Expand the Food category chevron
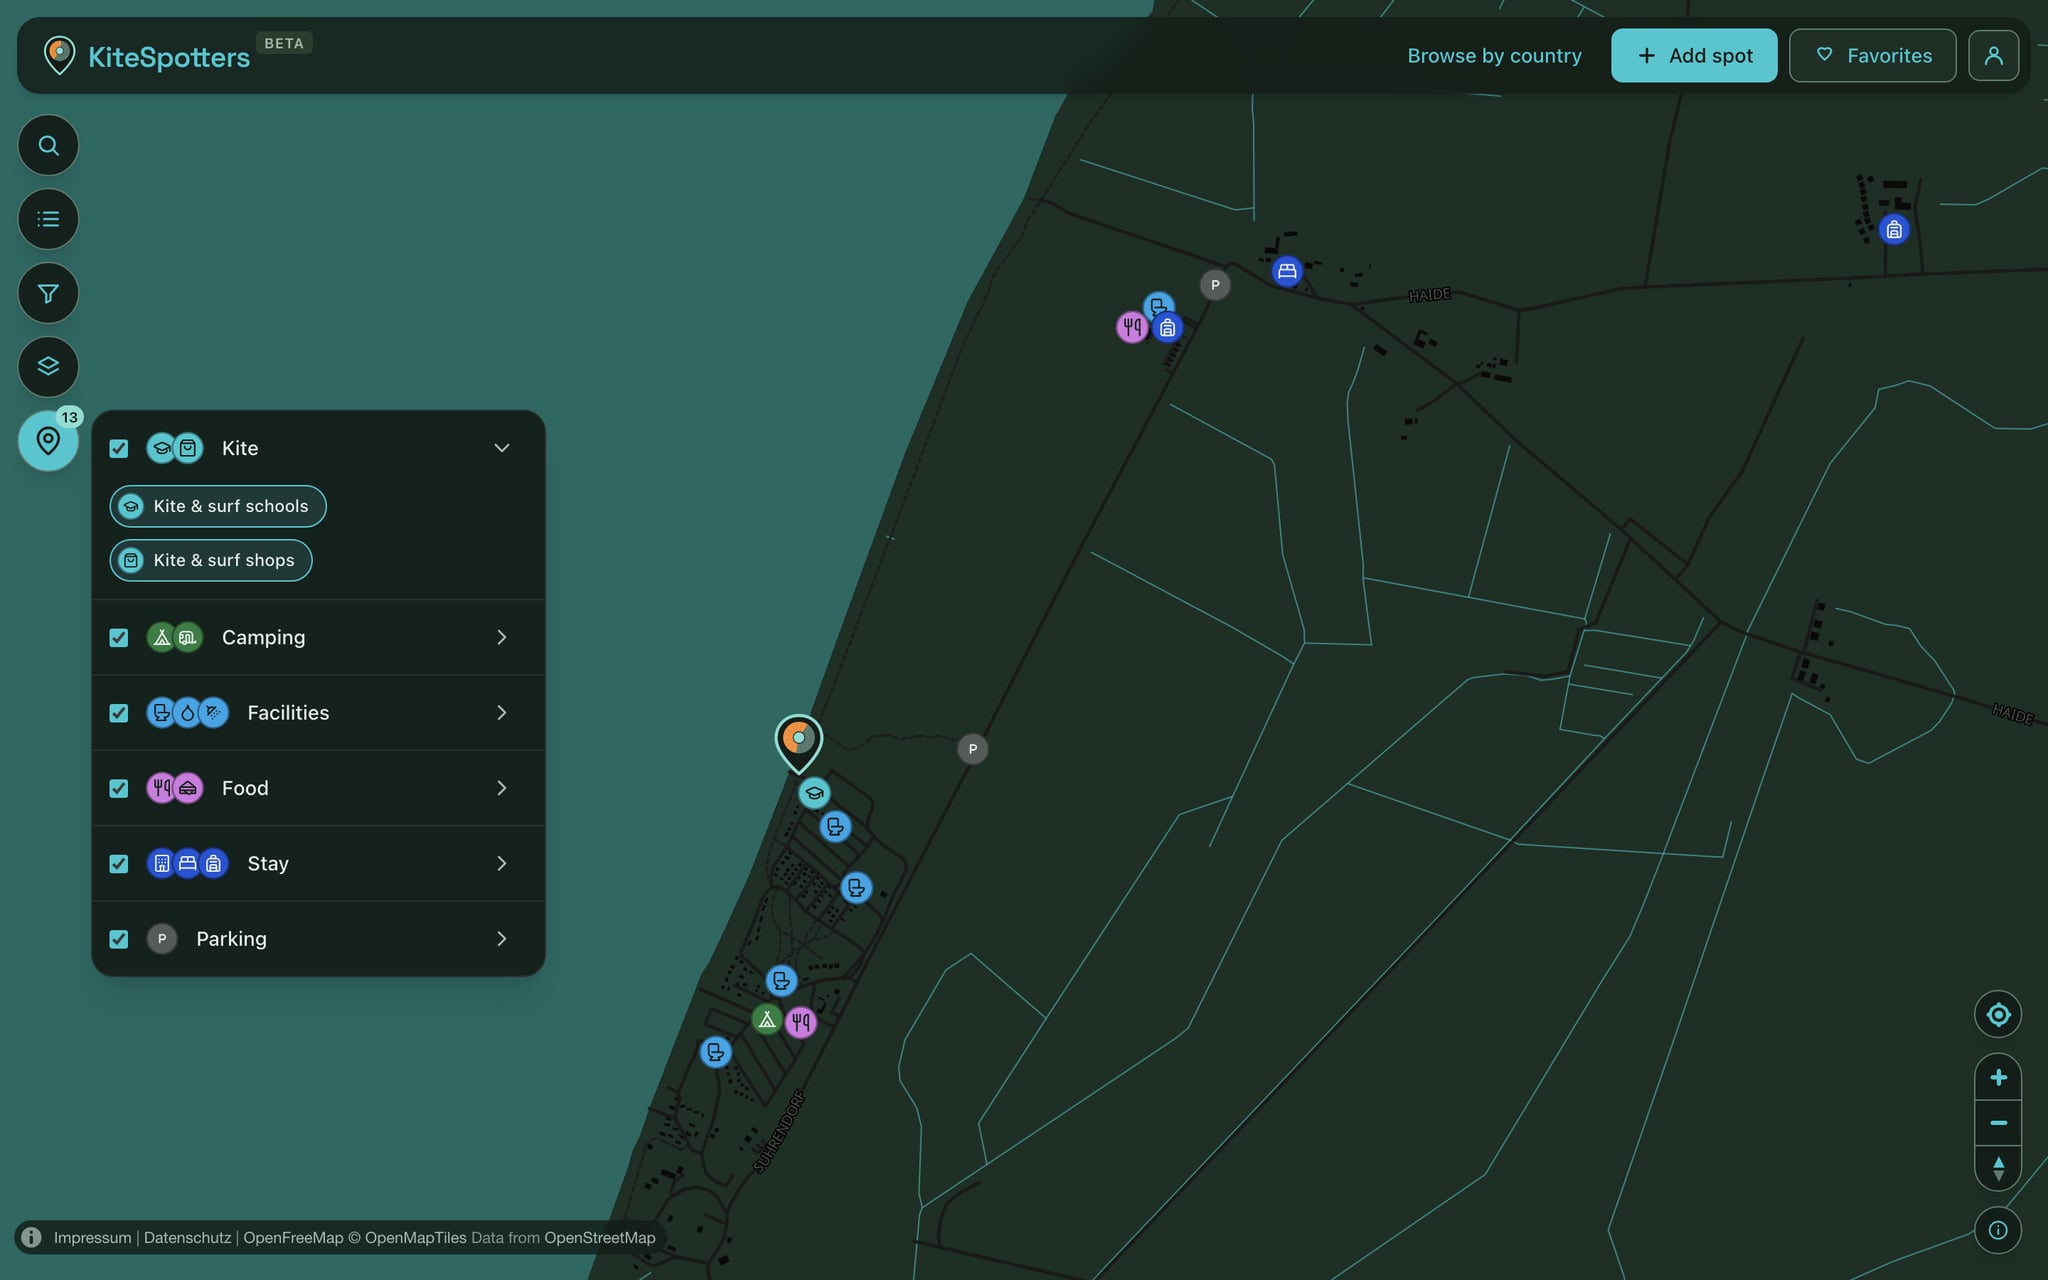Image resolution: width=2048 pixels, height=1280 pixels. (502, 788)
